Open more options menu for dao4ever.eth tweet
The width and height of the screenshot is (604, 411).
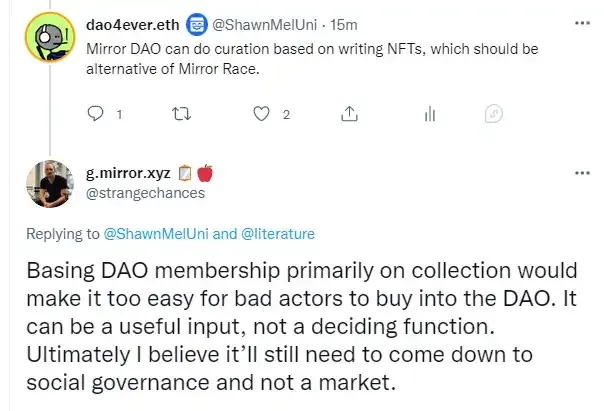582,23
